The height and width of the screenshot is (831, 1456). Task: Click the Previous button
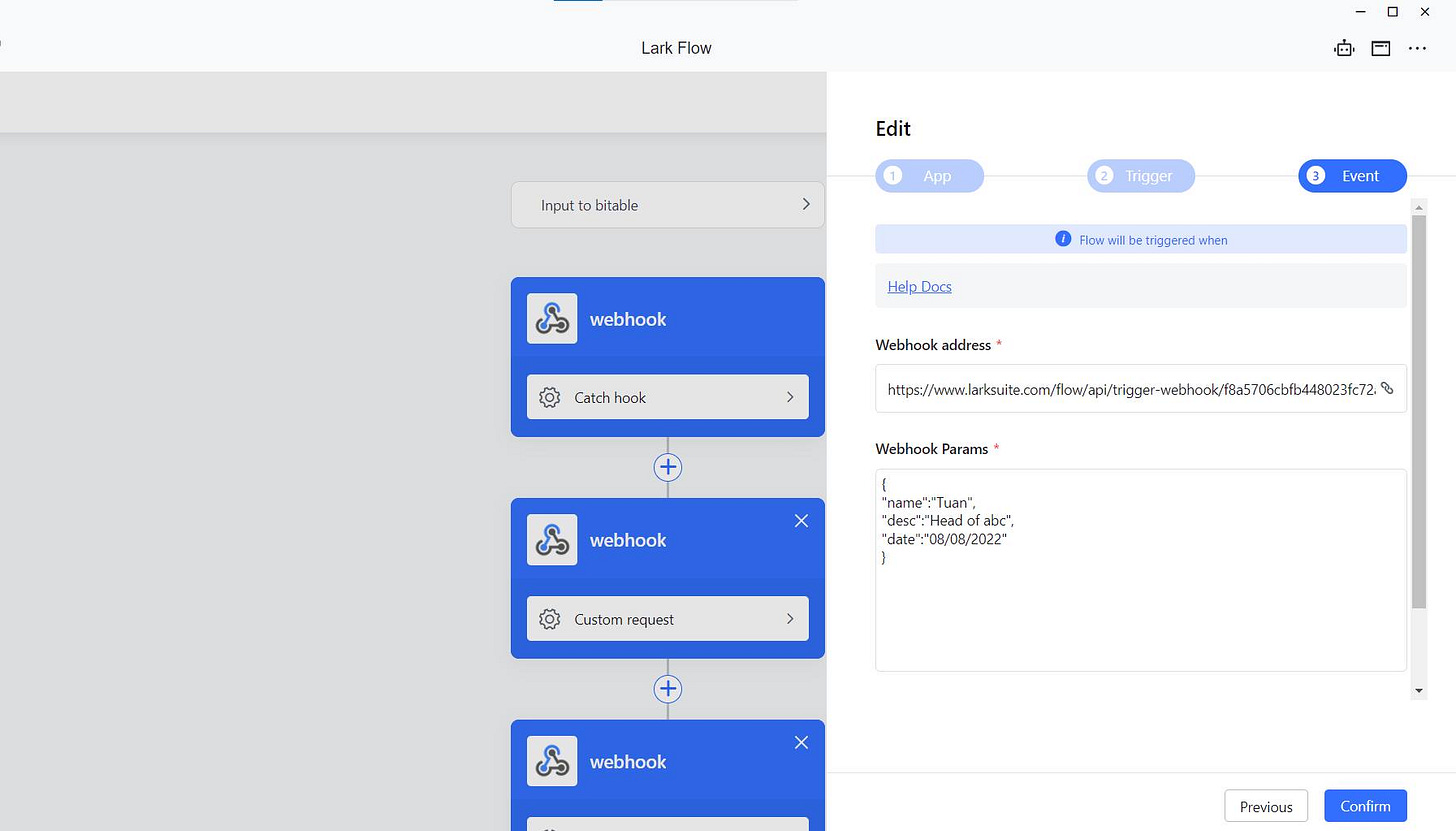tap(1266, 806)
